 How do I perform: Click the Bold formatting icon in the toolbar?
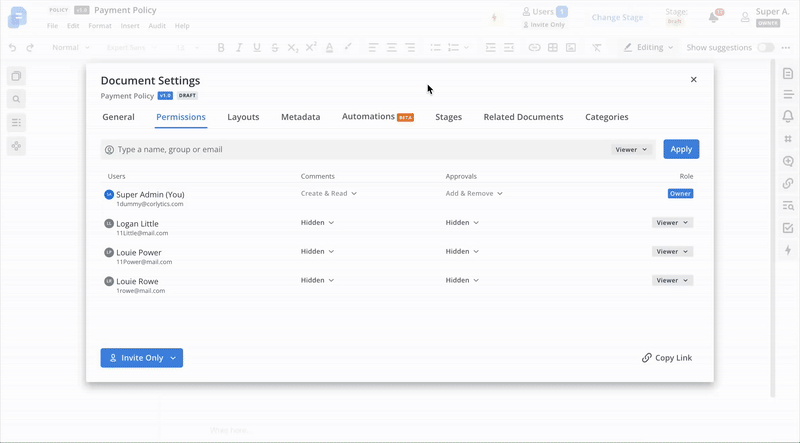pyautogui.click(x=221, y=47)
